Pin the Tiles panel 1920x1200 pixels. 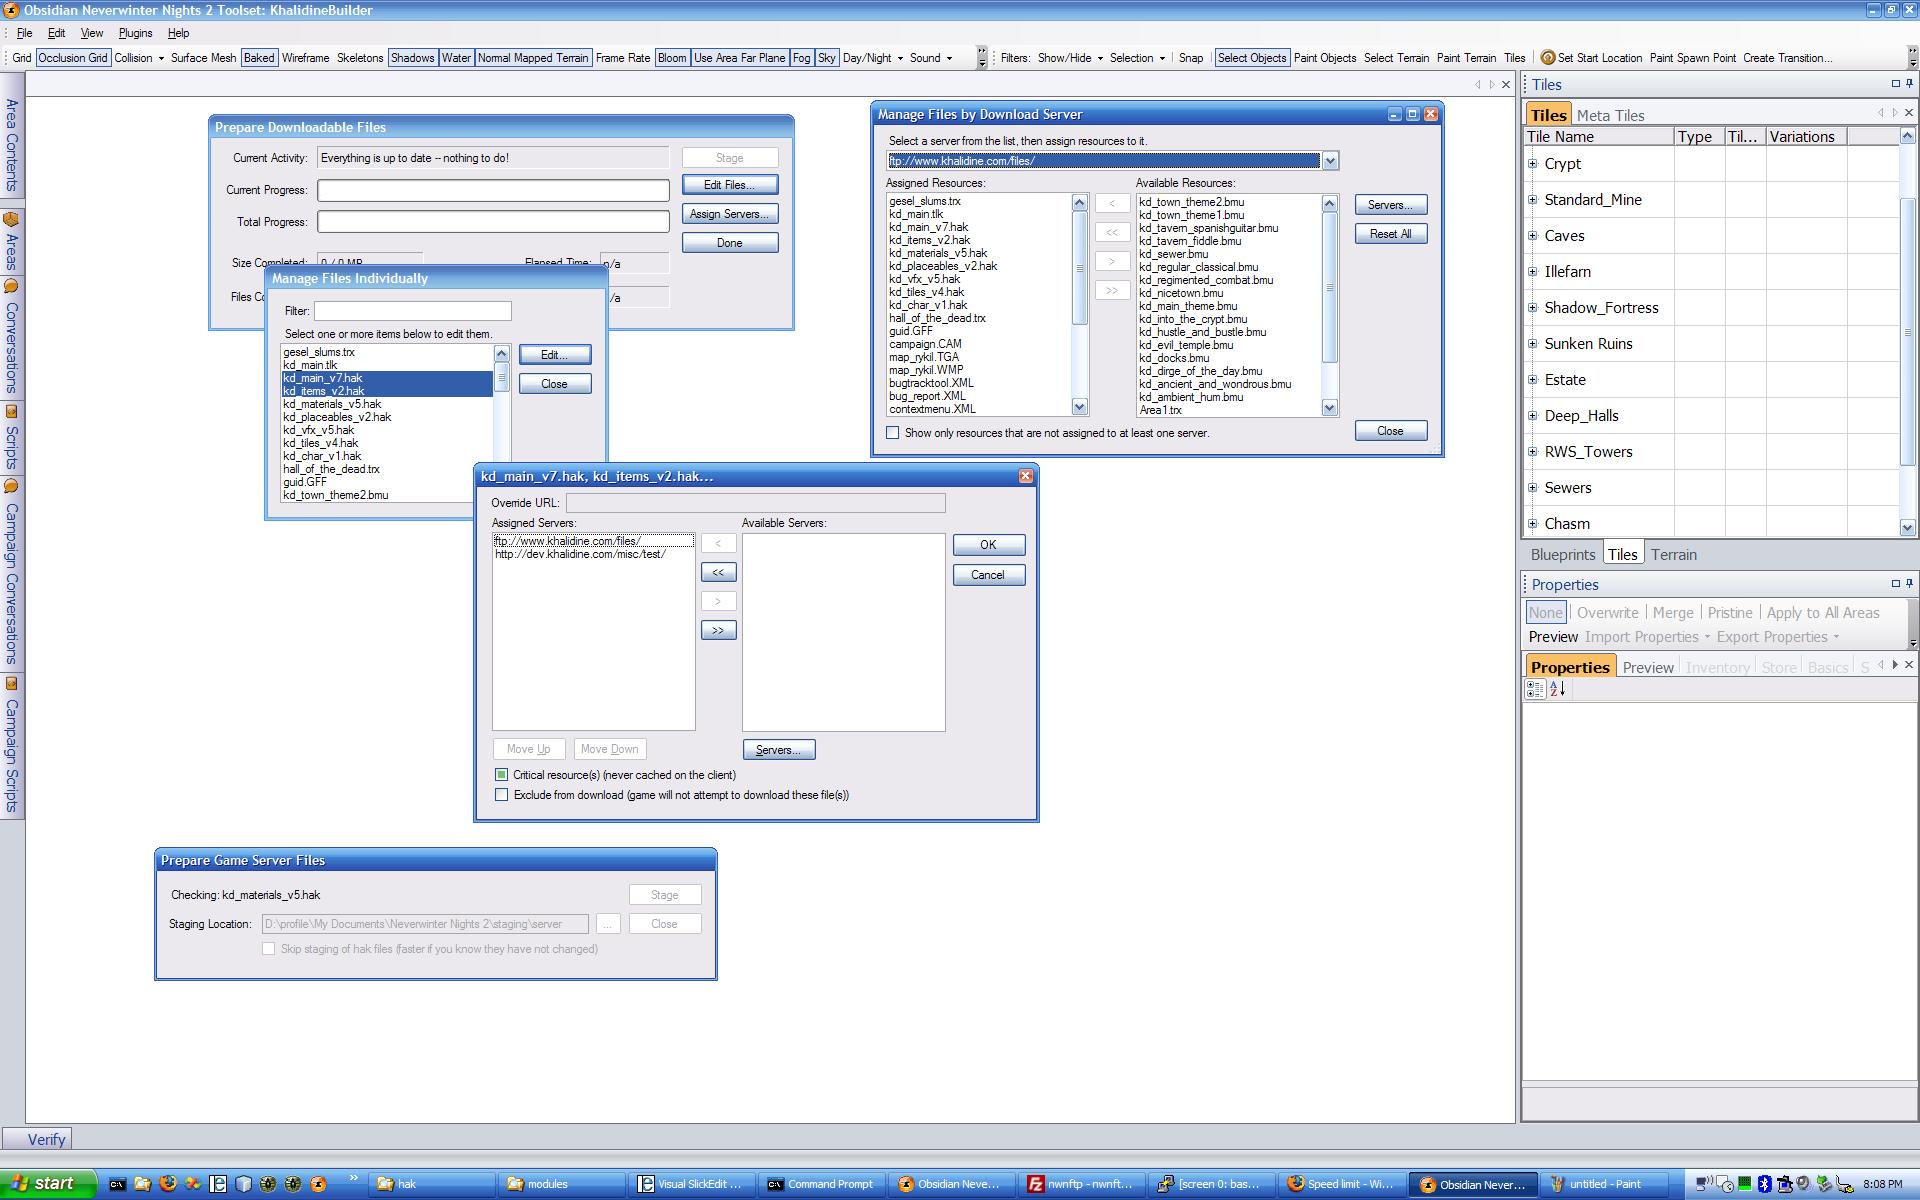(x=1909, y=84)
